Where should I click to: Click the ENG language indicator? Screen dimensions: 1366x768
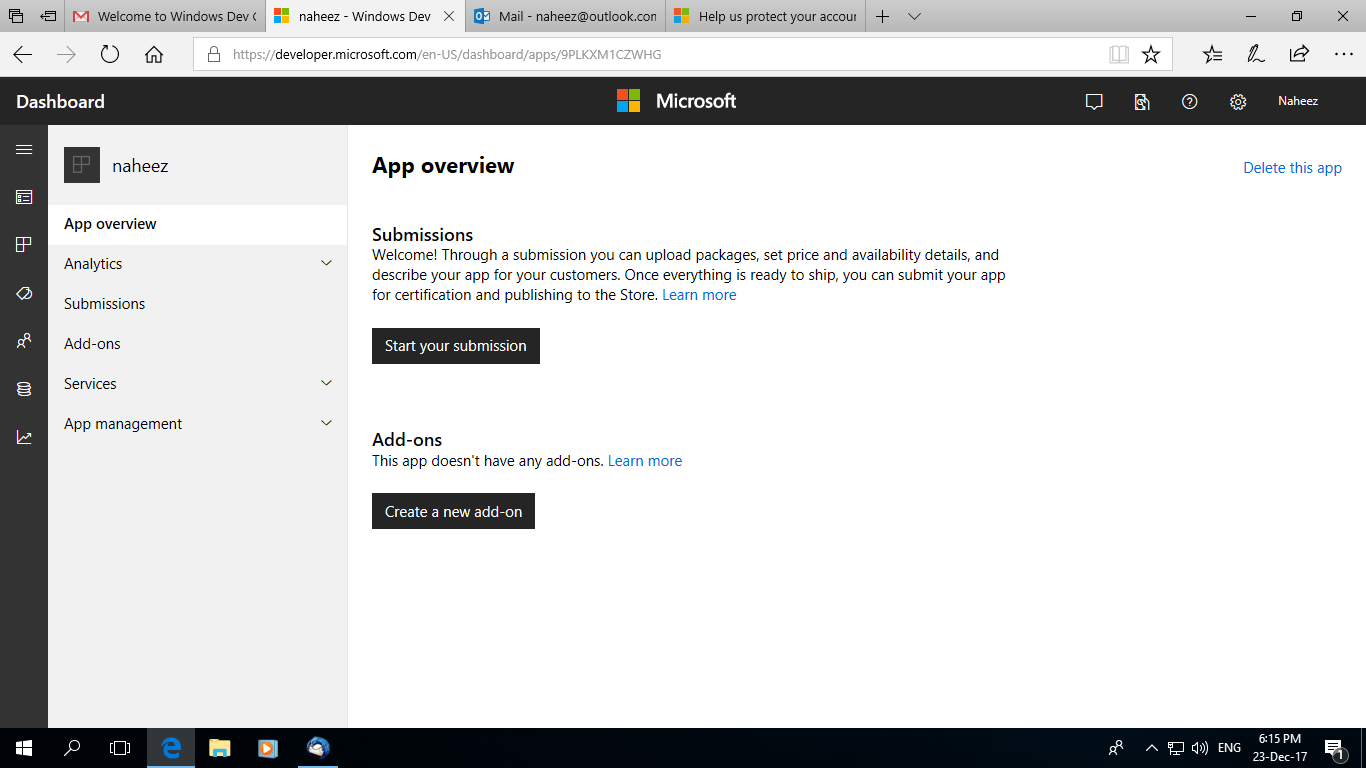1229,748
